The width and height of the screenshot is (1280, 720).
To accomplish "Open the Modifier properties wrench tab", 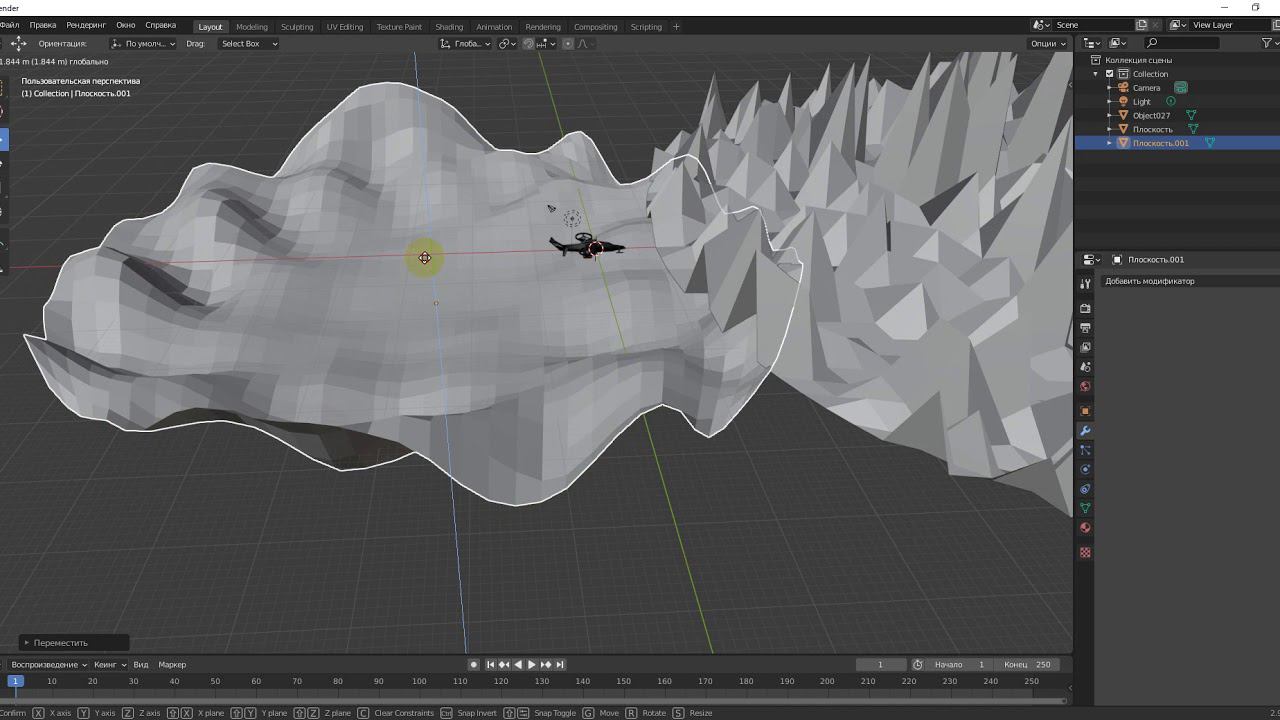I will 1085,431.
